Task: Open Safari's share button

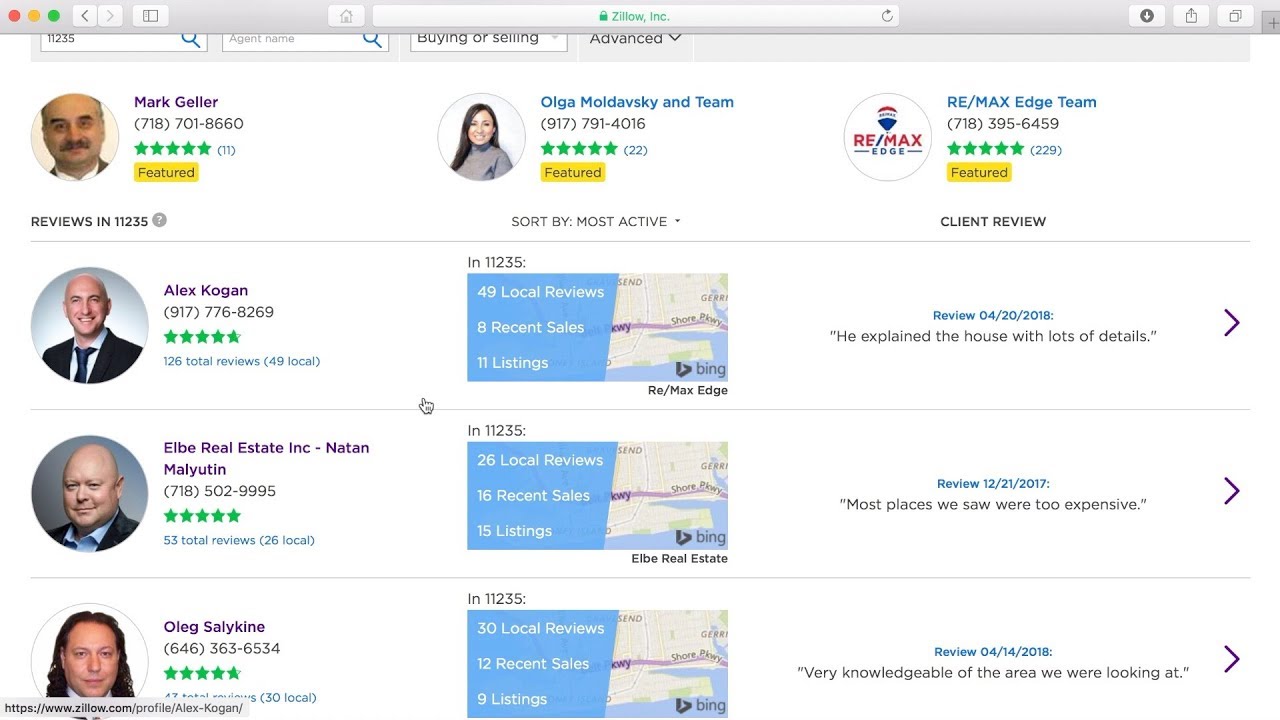Action: coord(1191,16)
